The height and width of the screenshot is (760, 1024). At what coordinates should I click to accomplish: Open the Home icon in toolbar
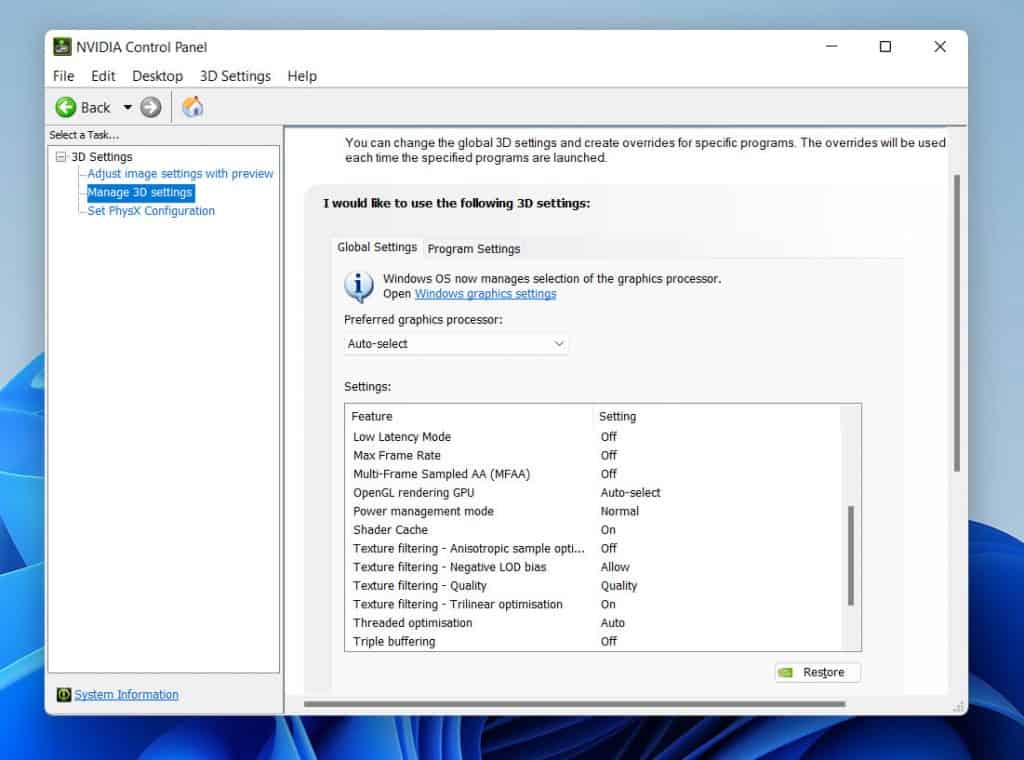coord(193,106)
